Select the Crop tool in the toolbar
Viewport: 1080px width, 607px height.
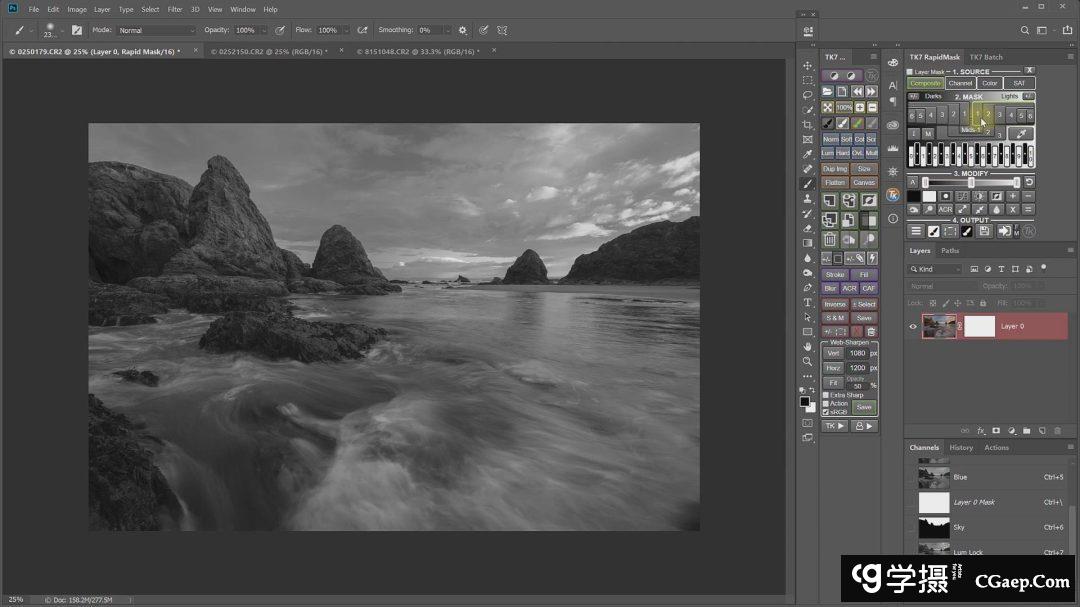click(807, 125)
